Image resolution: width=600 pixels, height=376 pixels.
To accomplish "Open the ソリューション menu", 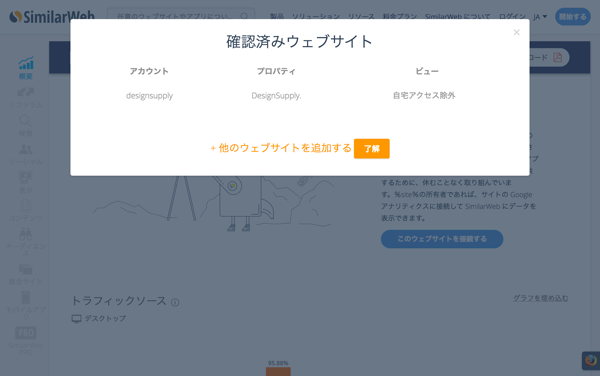I will [316, 16].
